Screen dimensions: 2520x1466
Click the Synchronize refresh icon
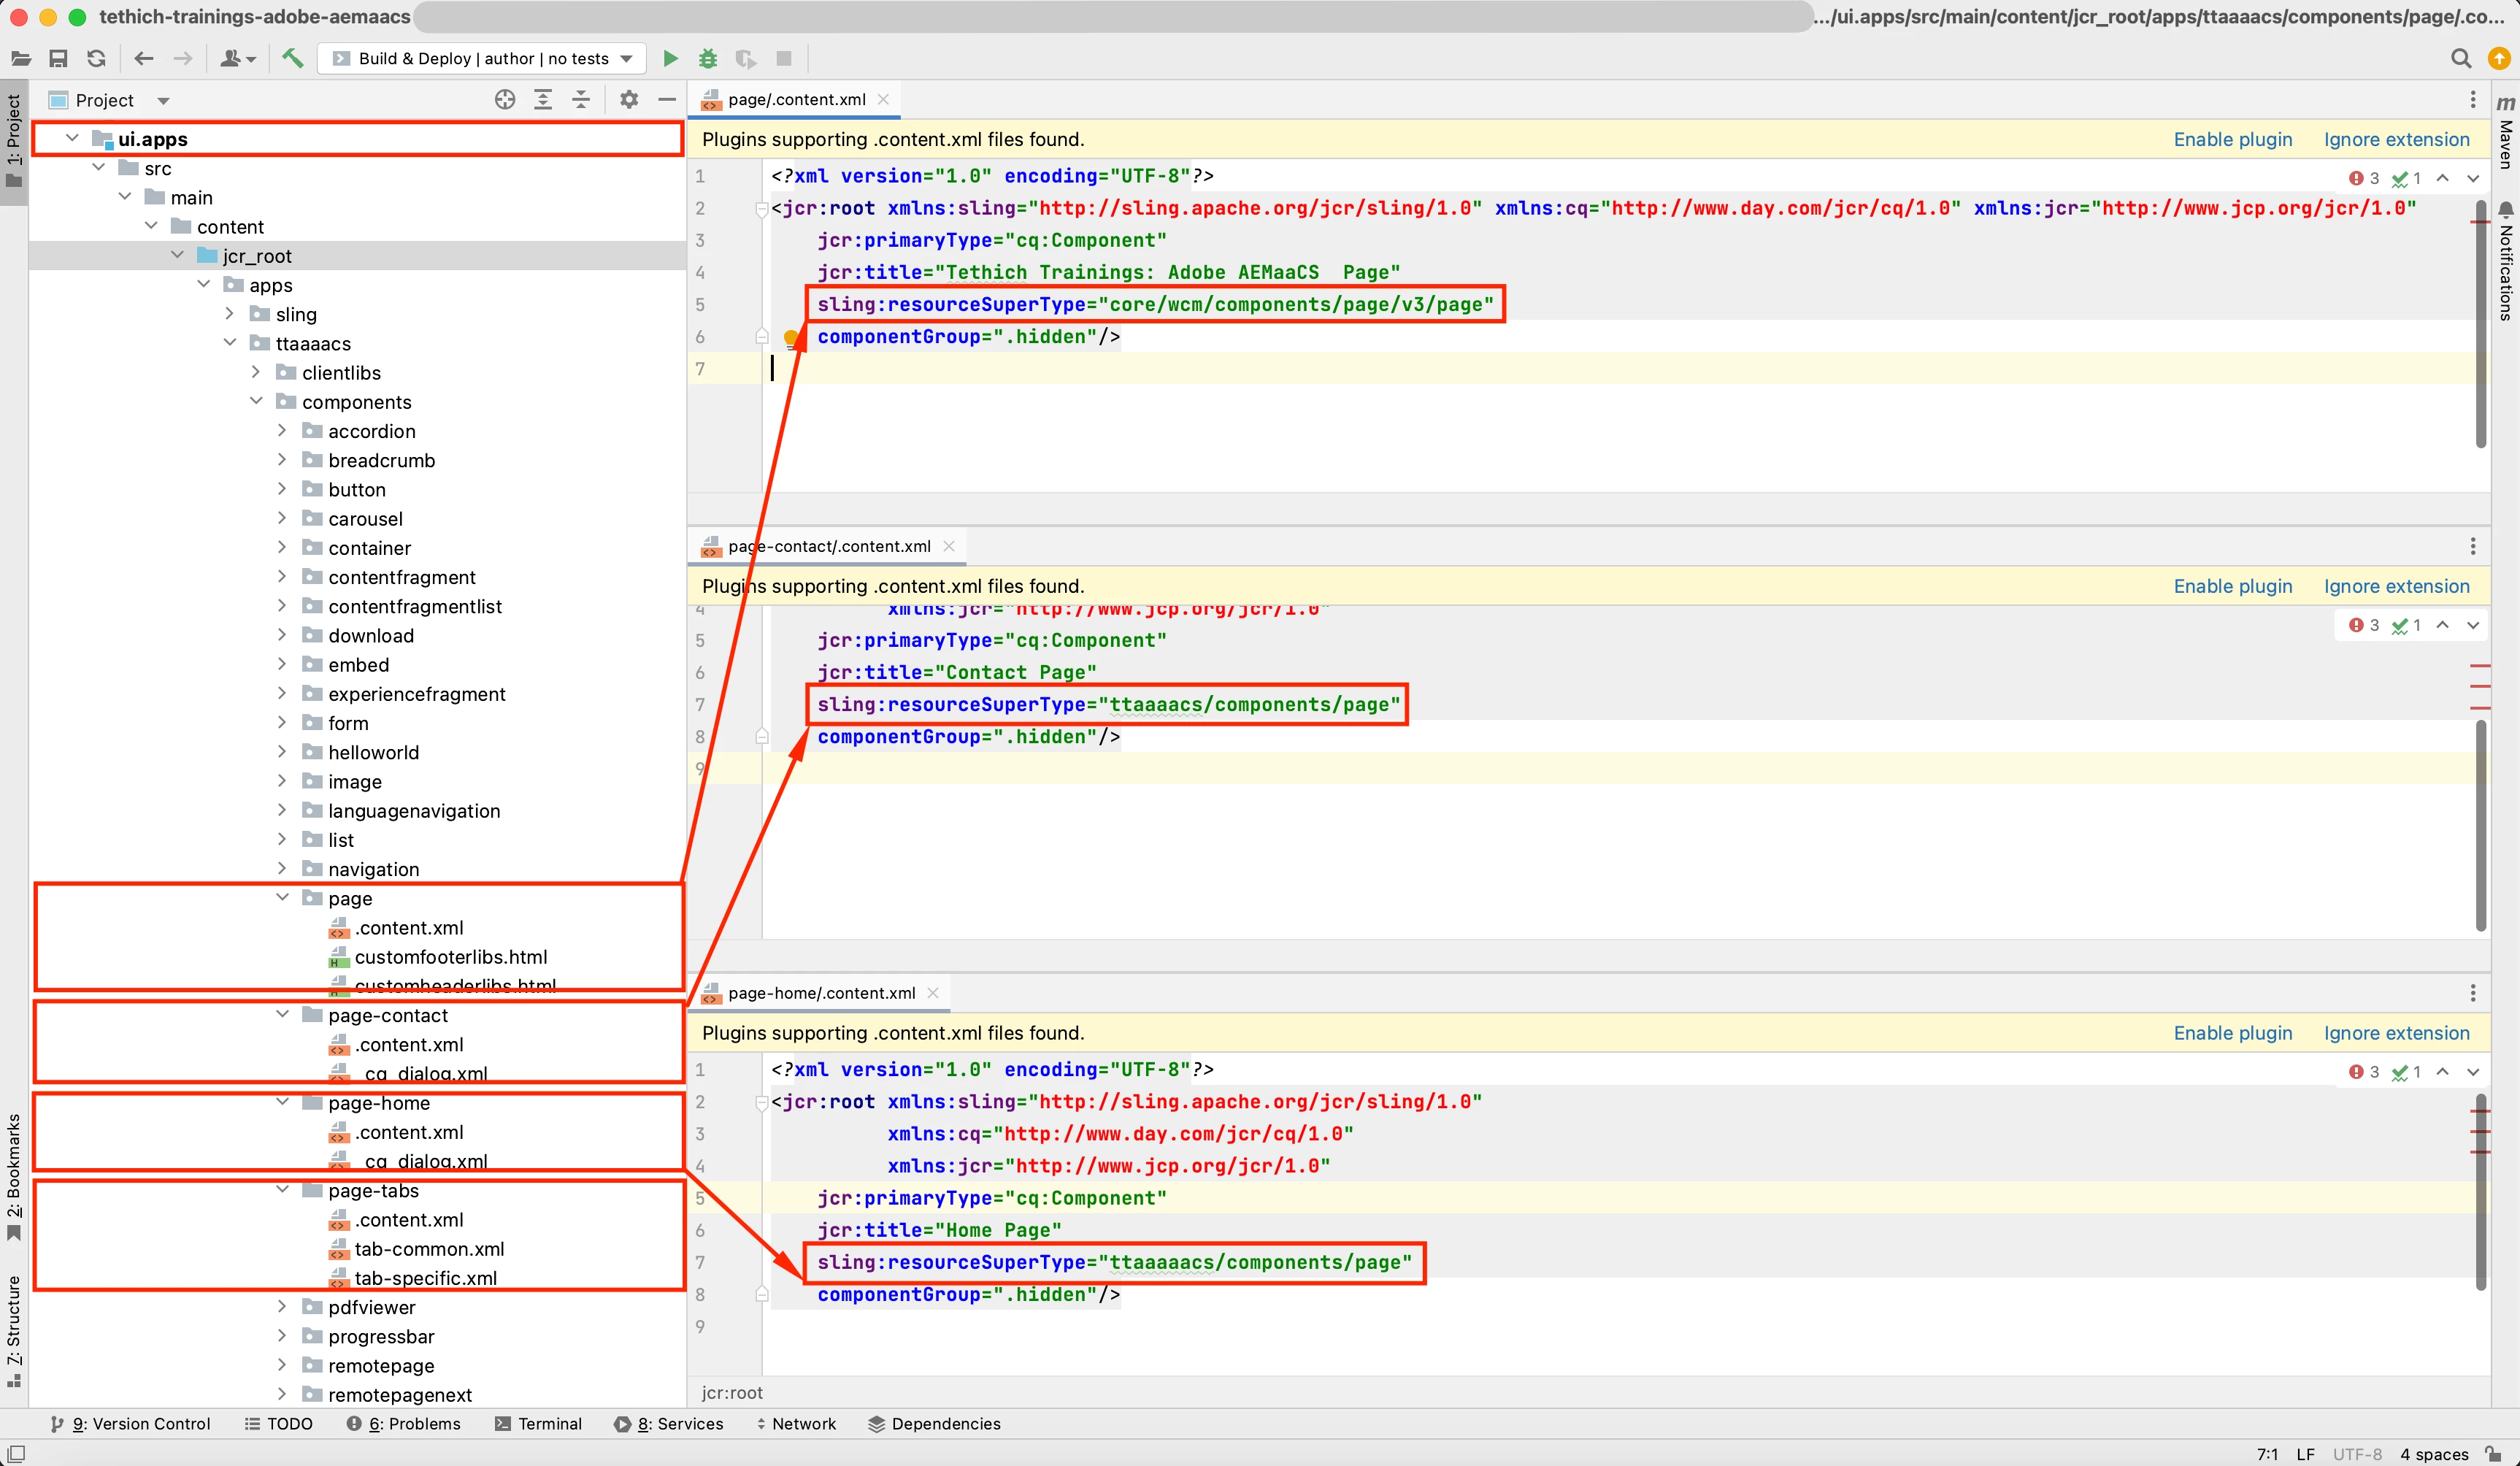96,59
